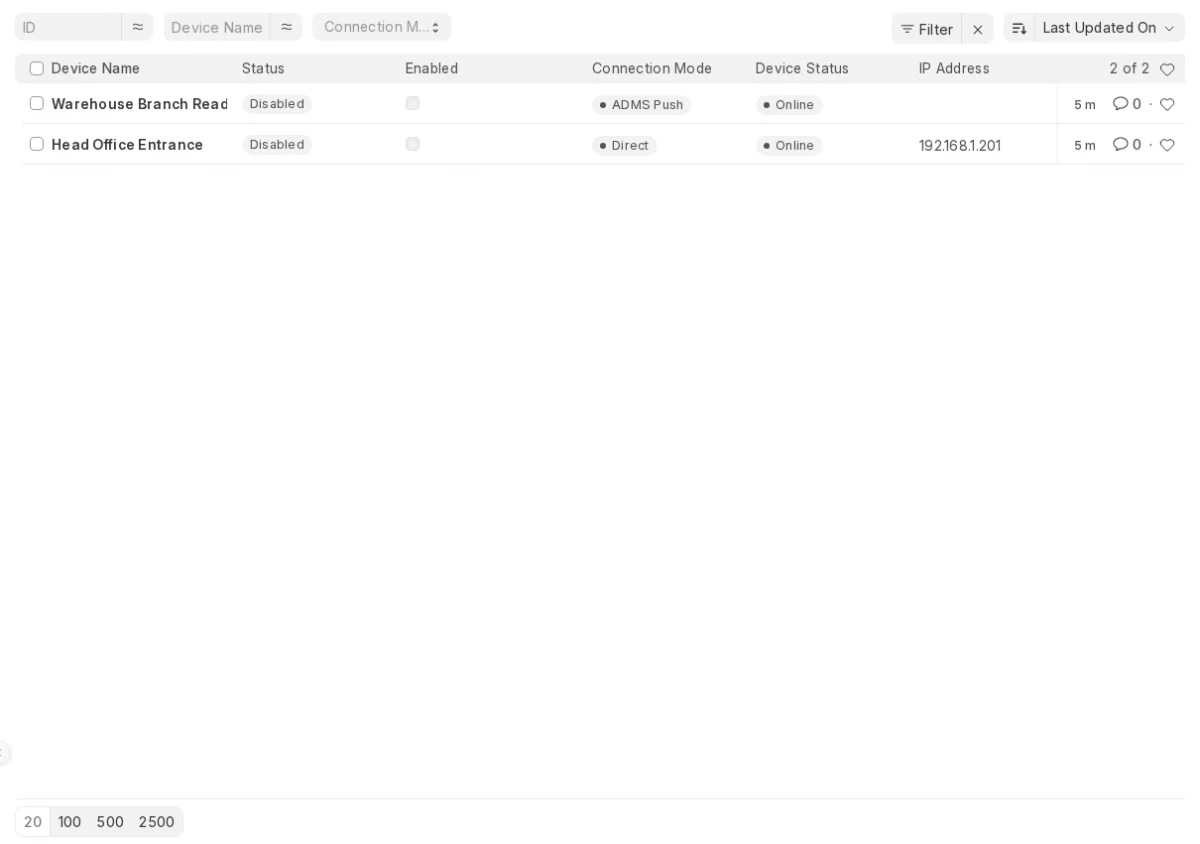Click the 2 of 2 record count
The image size is (1200, 844).
1129,69
